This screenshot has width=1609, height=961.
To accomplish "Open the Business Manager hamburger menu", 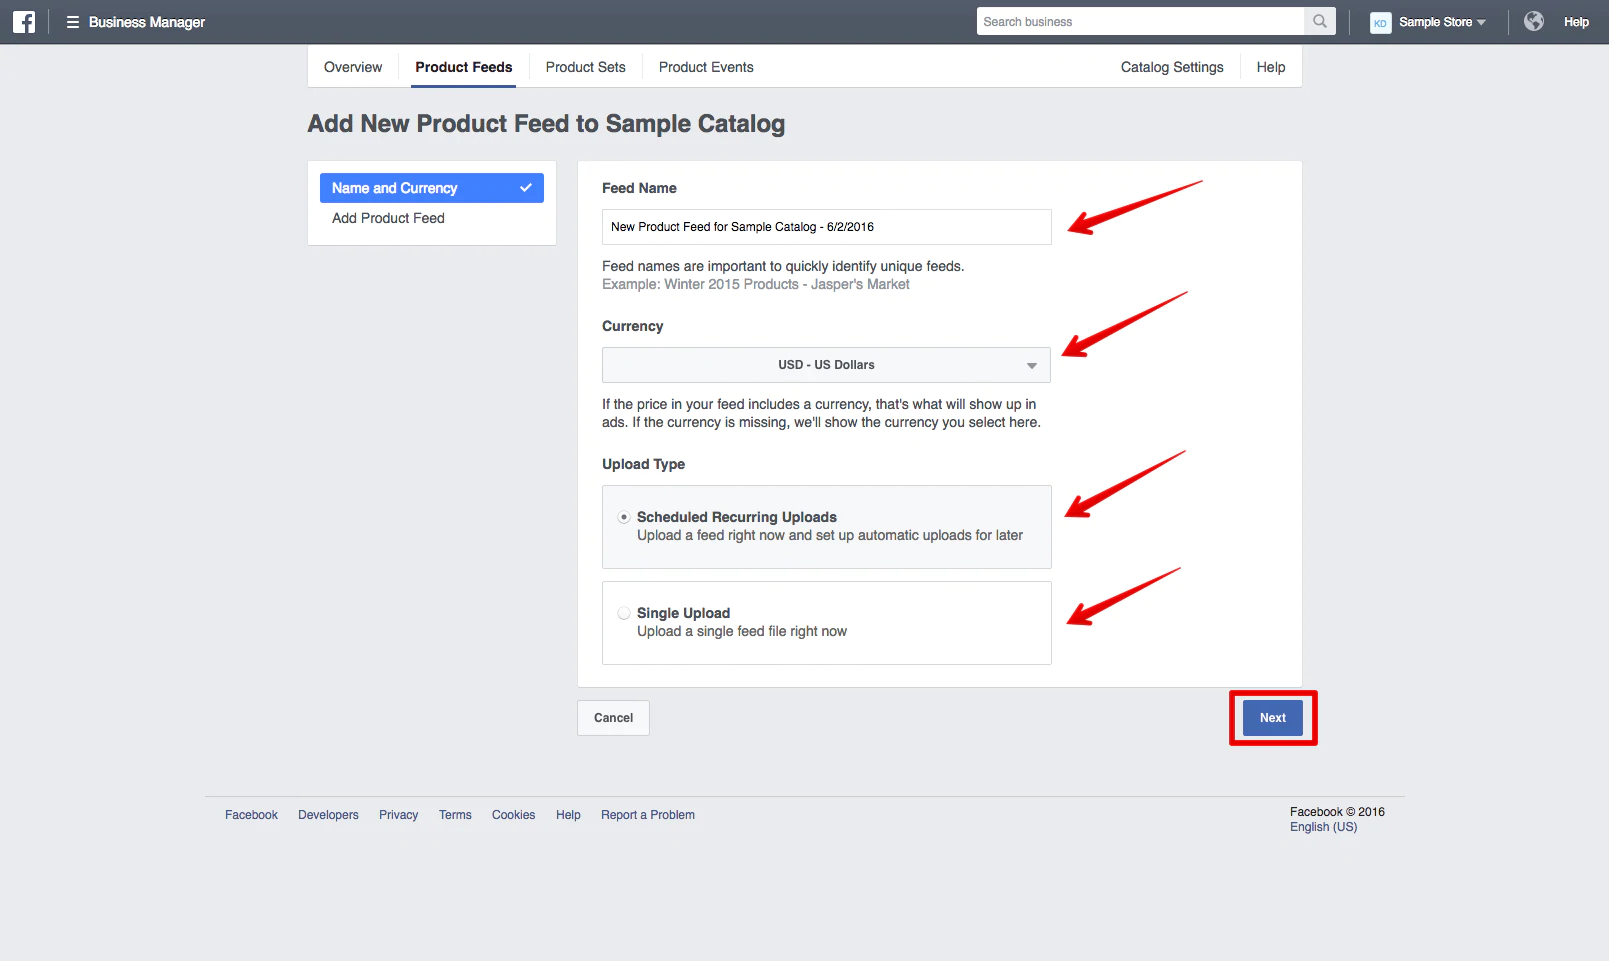I will 72,22.
